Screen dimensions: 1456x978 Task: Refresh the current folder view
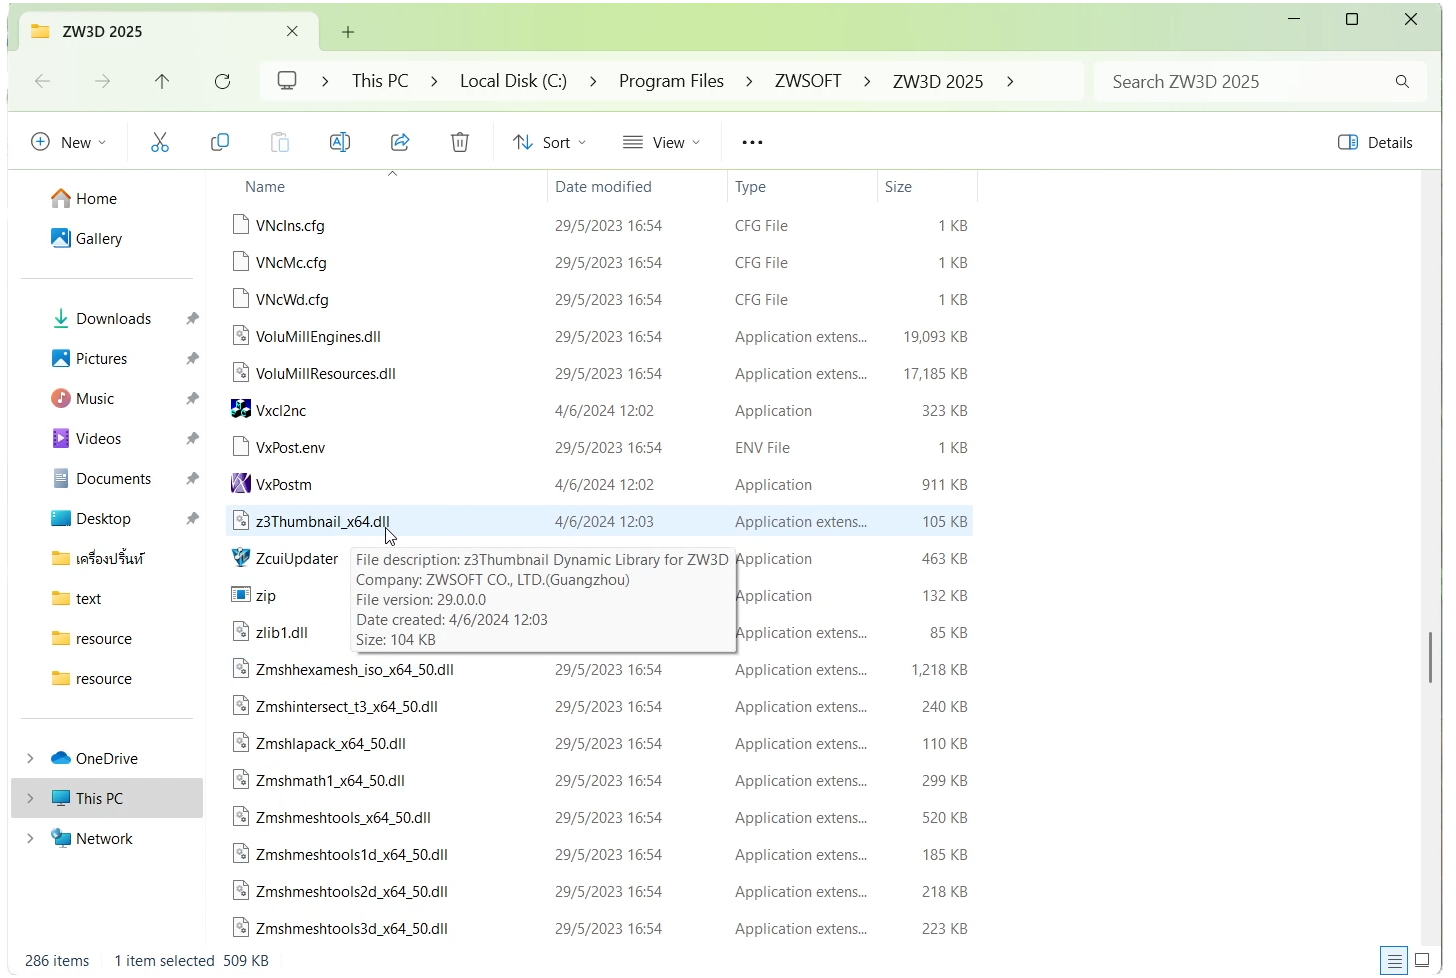click(x=222, y=82)
